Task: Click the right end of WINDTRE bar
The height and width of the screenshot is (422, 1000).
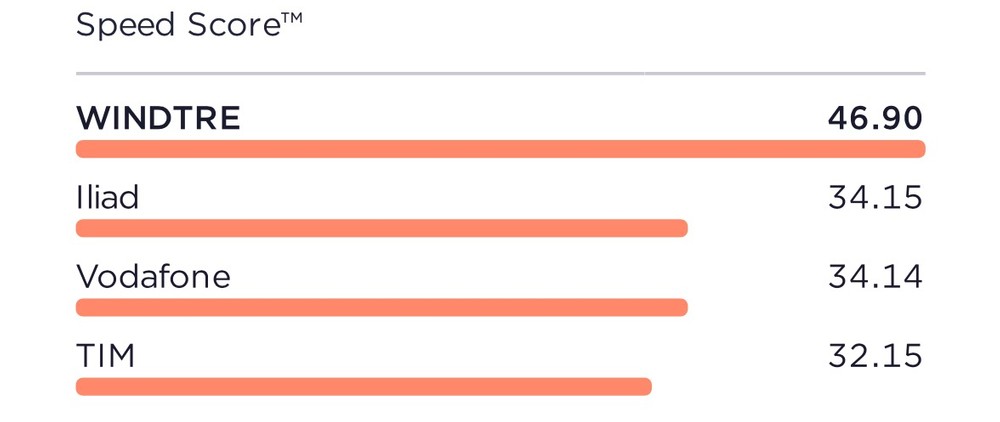Action: pos(918,149)
